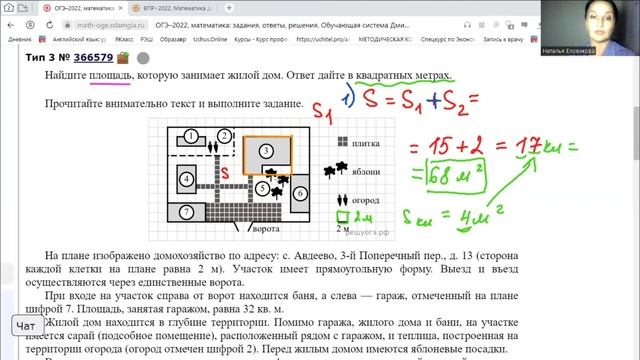Open the МЕТОДИЧЕСКАЯ К bookmark

point(386,40)
